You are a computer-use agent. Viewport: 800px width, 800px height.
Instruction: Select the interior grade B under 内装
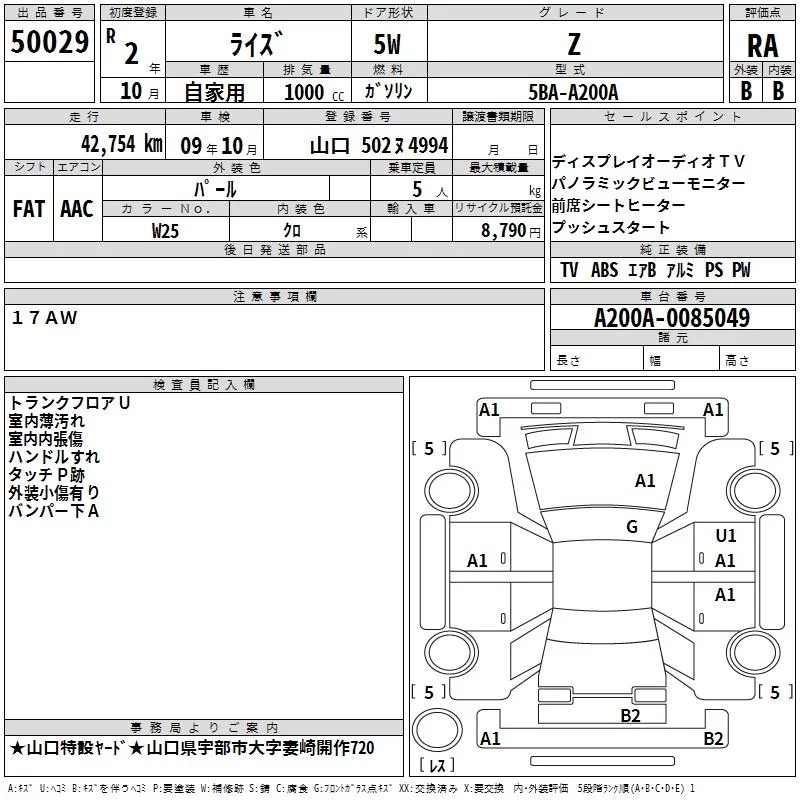(778, 90)
